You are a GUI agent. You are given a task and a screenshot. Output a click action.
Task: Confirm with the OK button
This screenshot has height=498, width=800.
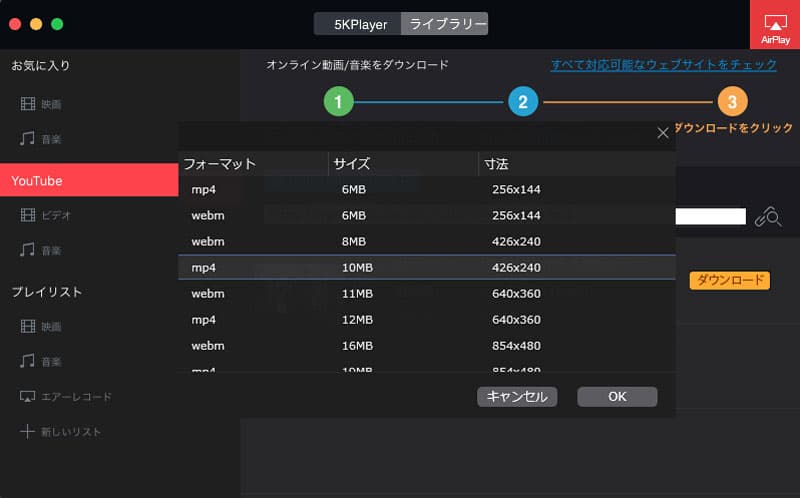pos(617,396)
